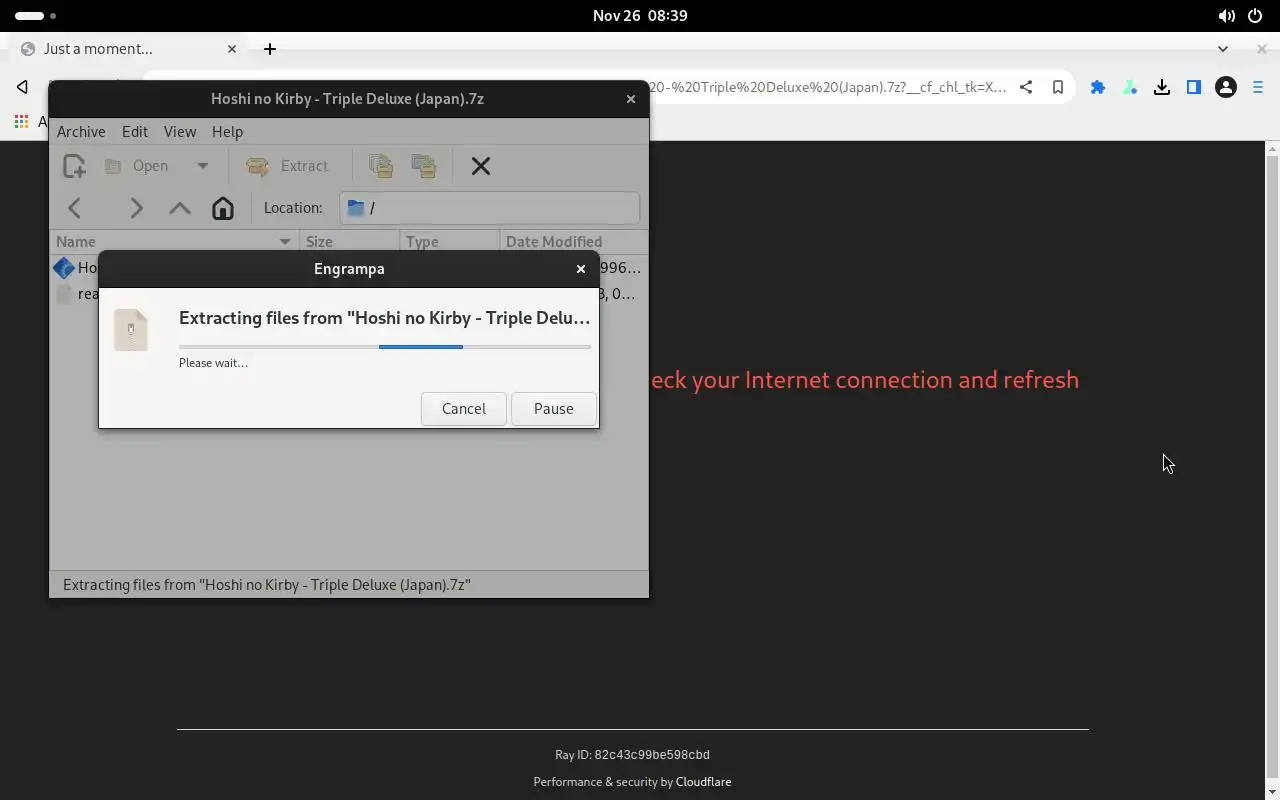The image size is (1280, 800).
Task: Click the stop operation X icon
Action: click(481, 166)
